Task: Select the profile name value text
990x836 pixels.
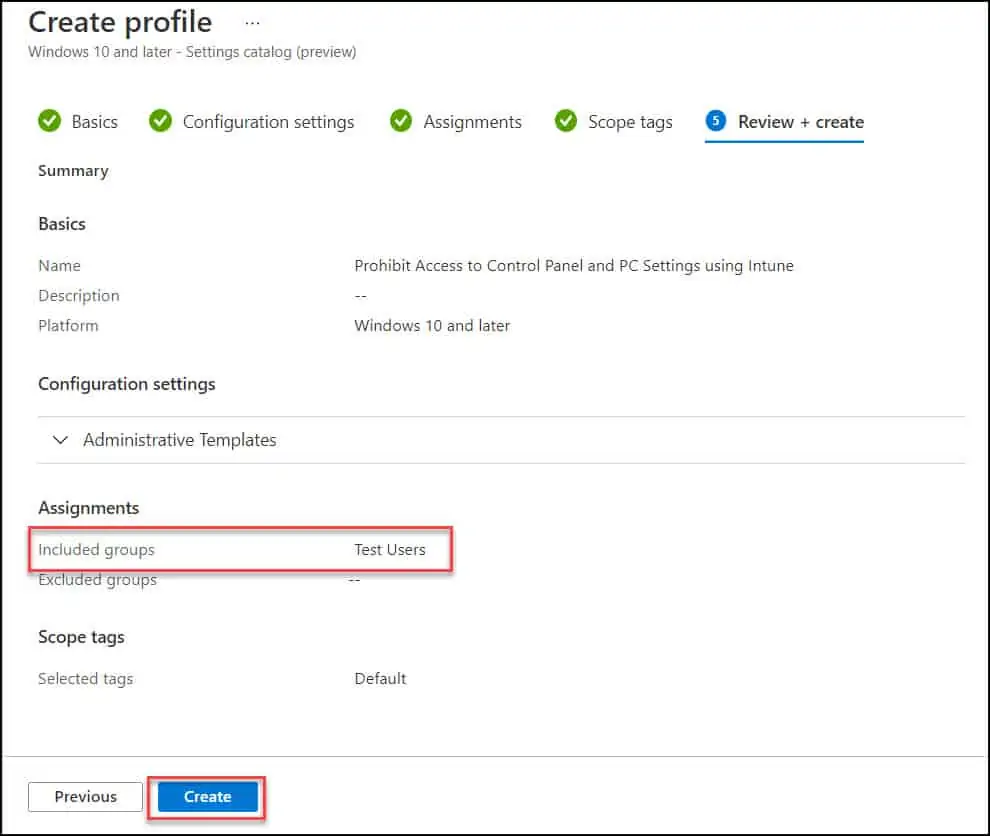Action: click(573, 266)
